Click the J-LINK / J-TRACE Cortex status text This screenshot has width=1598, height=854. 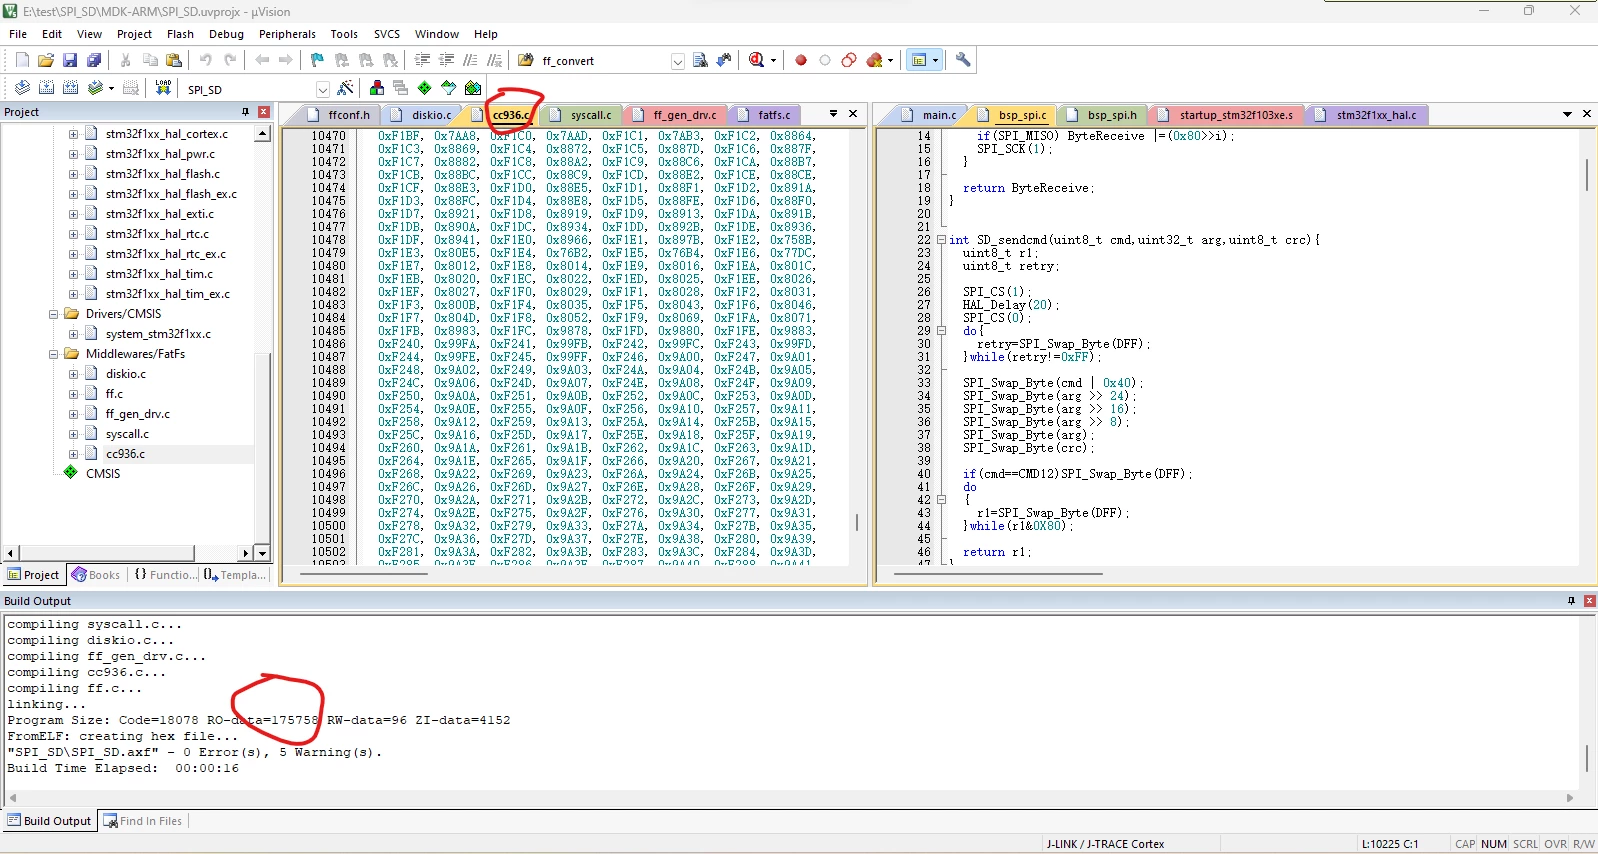1105,844
